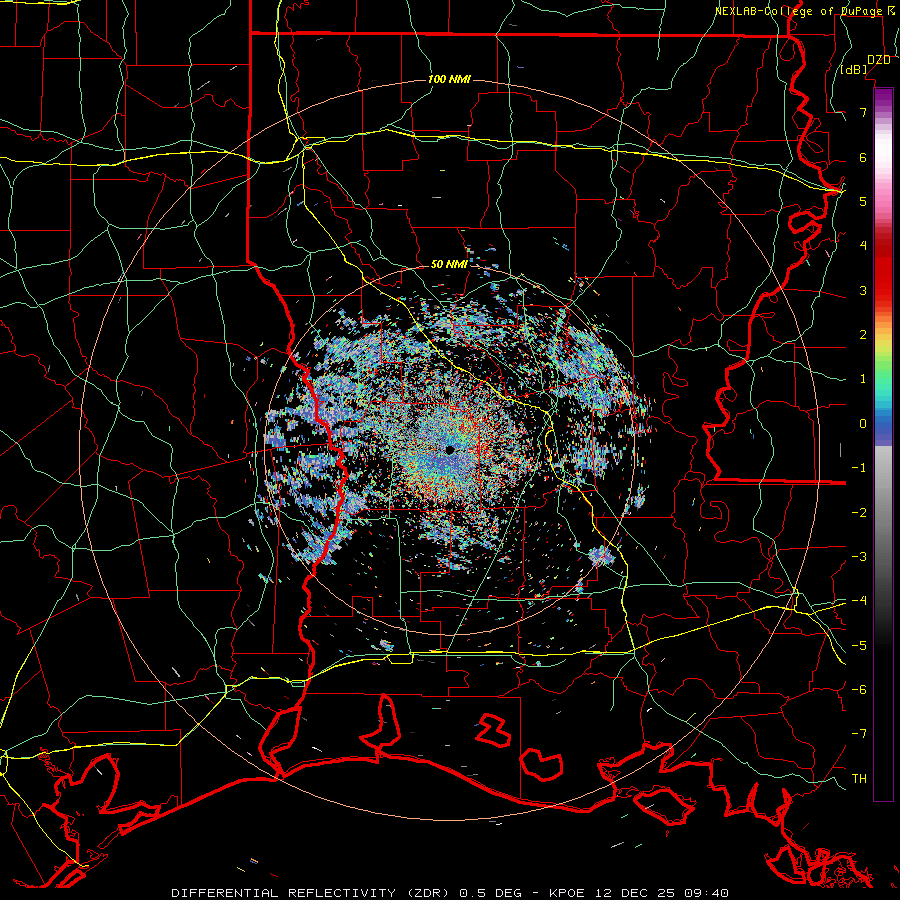Click the -4 tick label on color scale
Image resolution: width=900 pixels, height=900 pixels.
click(859, 601)
